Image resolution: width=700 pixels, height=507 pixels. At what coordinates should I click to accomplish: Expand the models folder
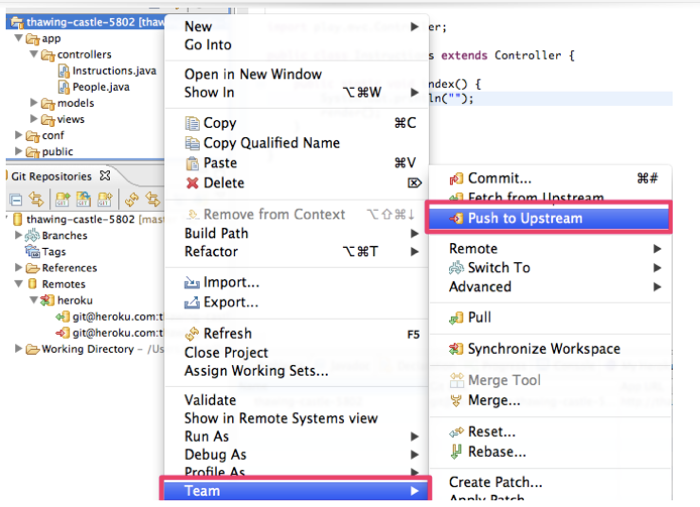click(x=34, y=103)
